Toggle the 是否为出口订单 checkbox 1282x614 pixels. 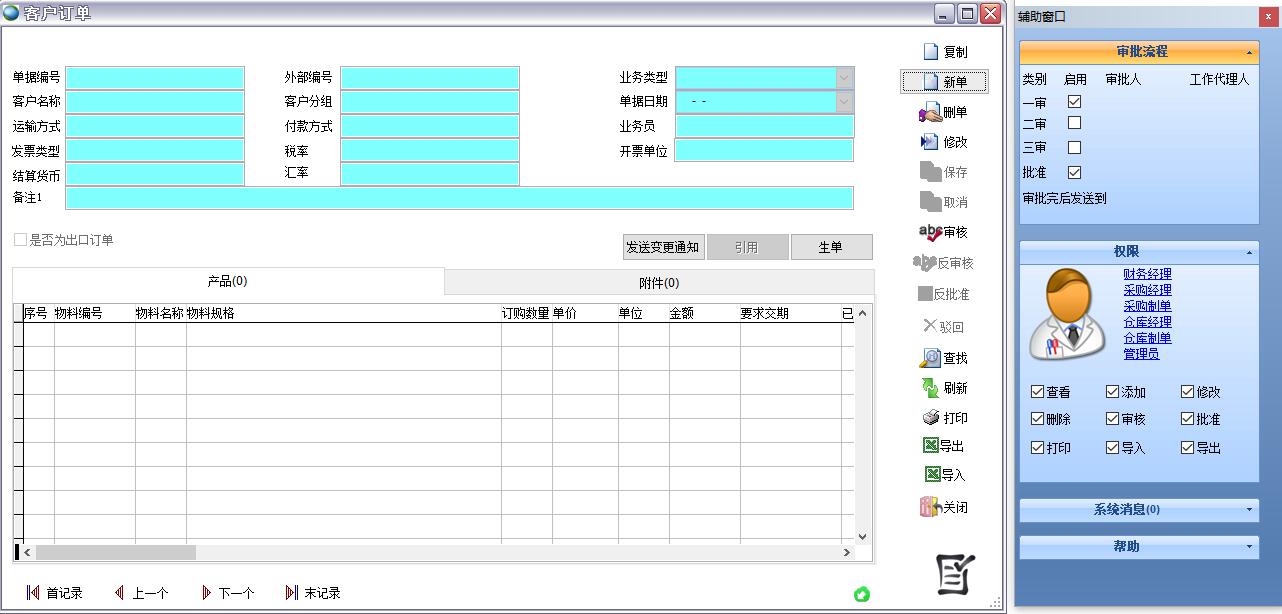coord(20,240)
